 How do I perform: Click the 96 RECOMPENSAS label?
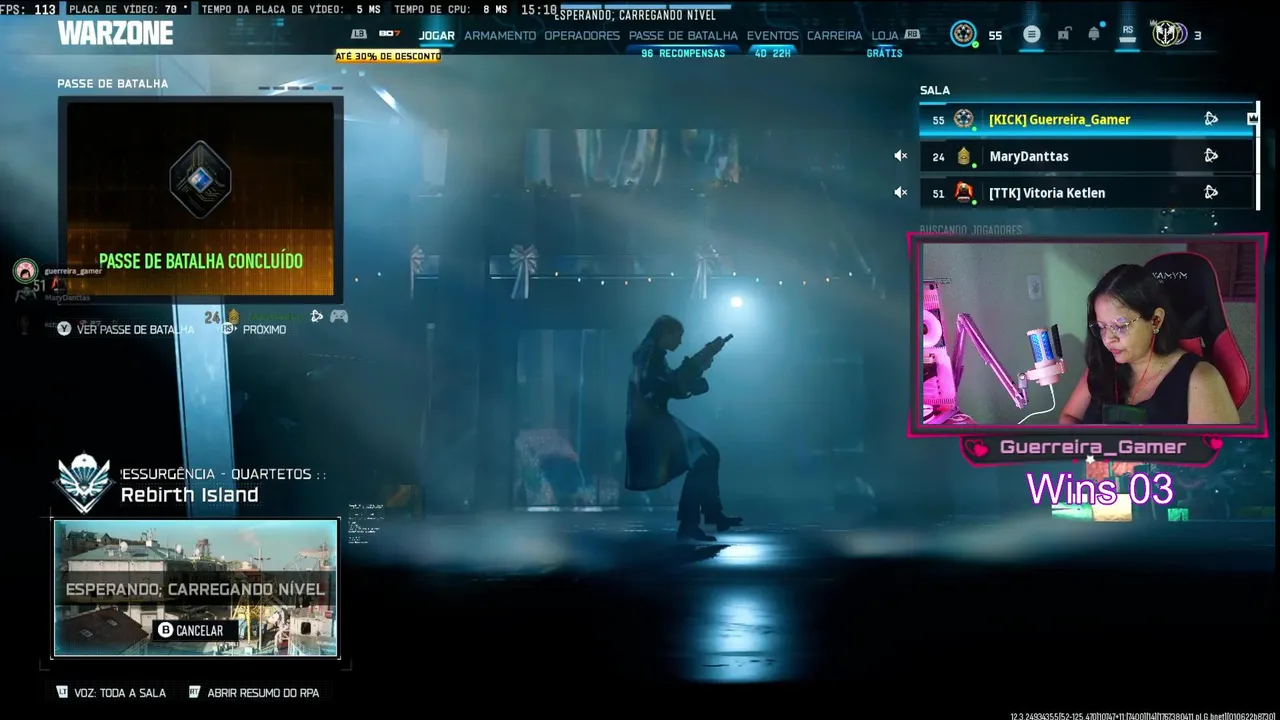coord(683,53)
